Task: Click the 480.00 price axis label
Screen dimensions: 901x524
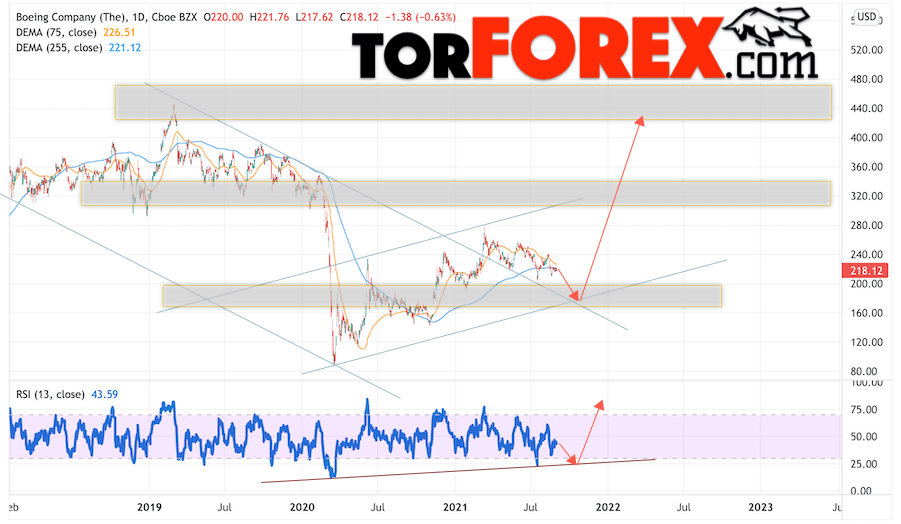Action: click(867, 79)
